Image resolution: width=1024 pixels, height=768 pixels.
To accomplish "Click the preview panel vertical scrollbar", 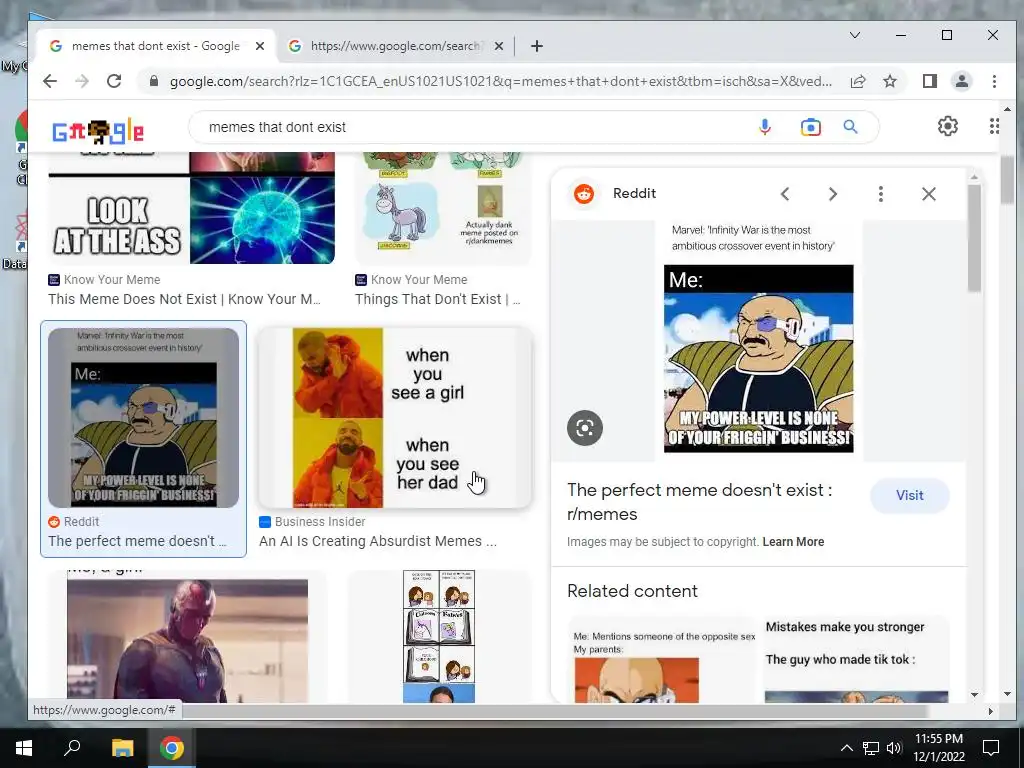I will [x=974, y=238].
